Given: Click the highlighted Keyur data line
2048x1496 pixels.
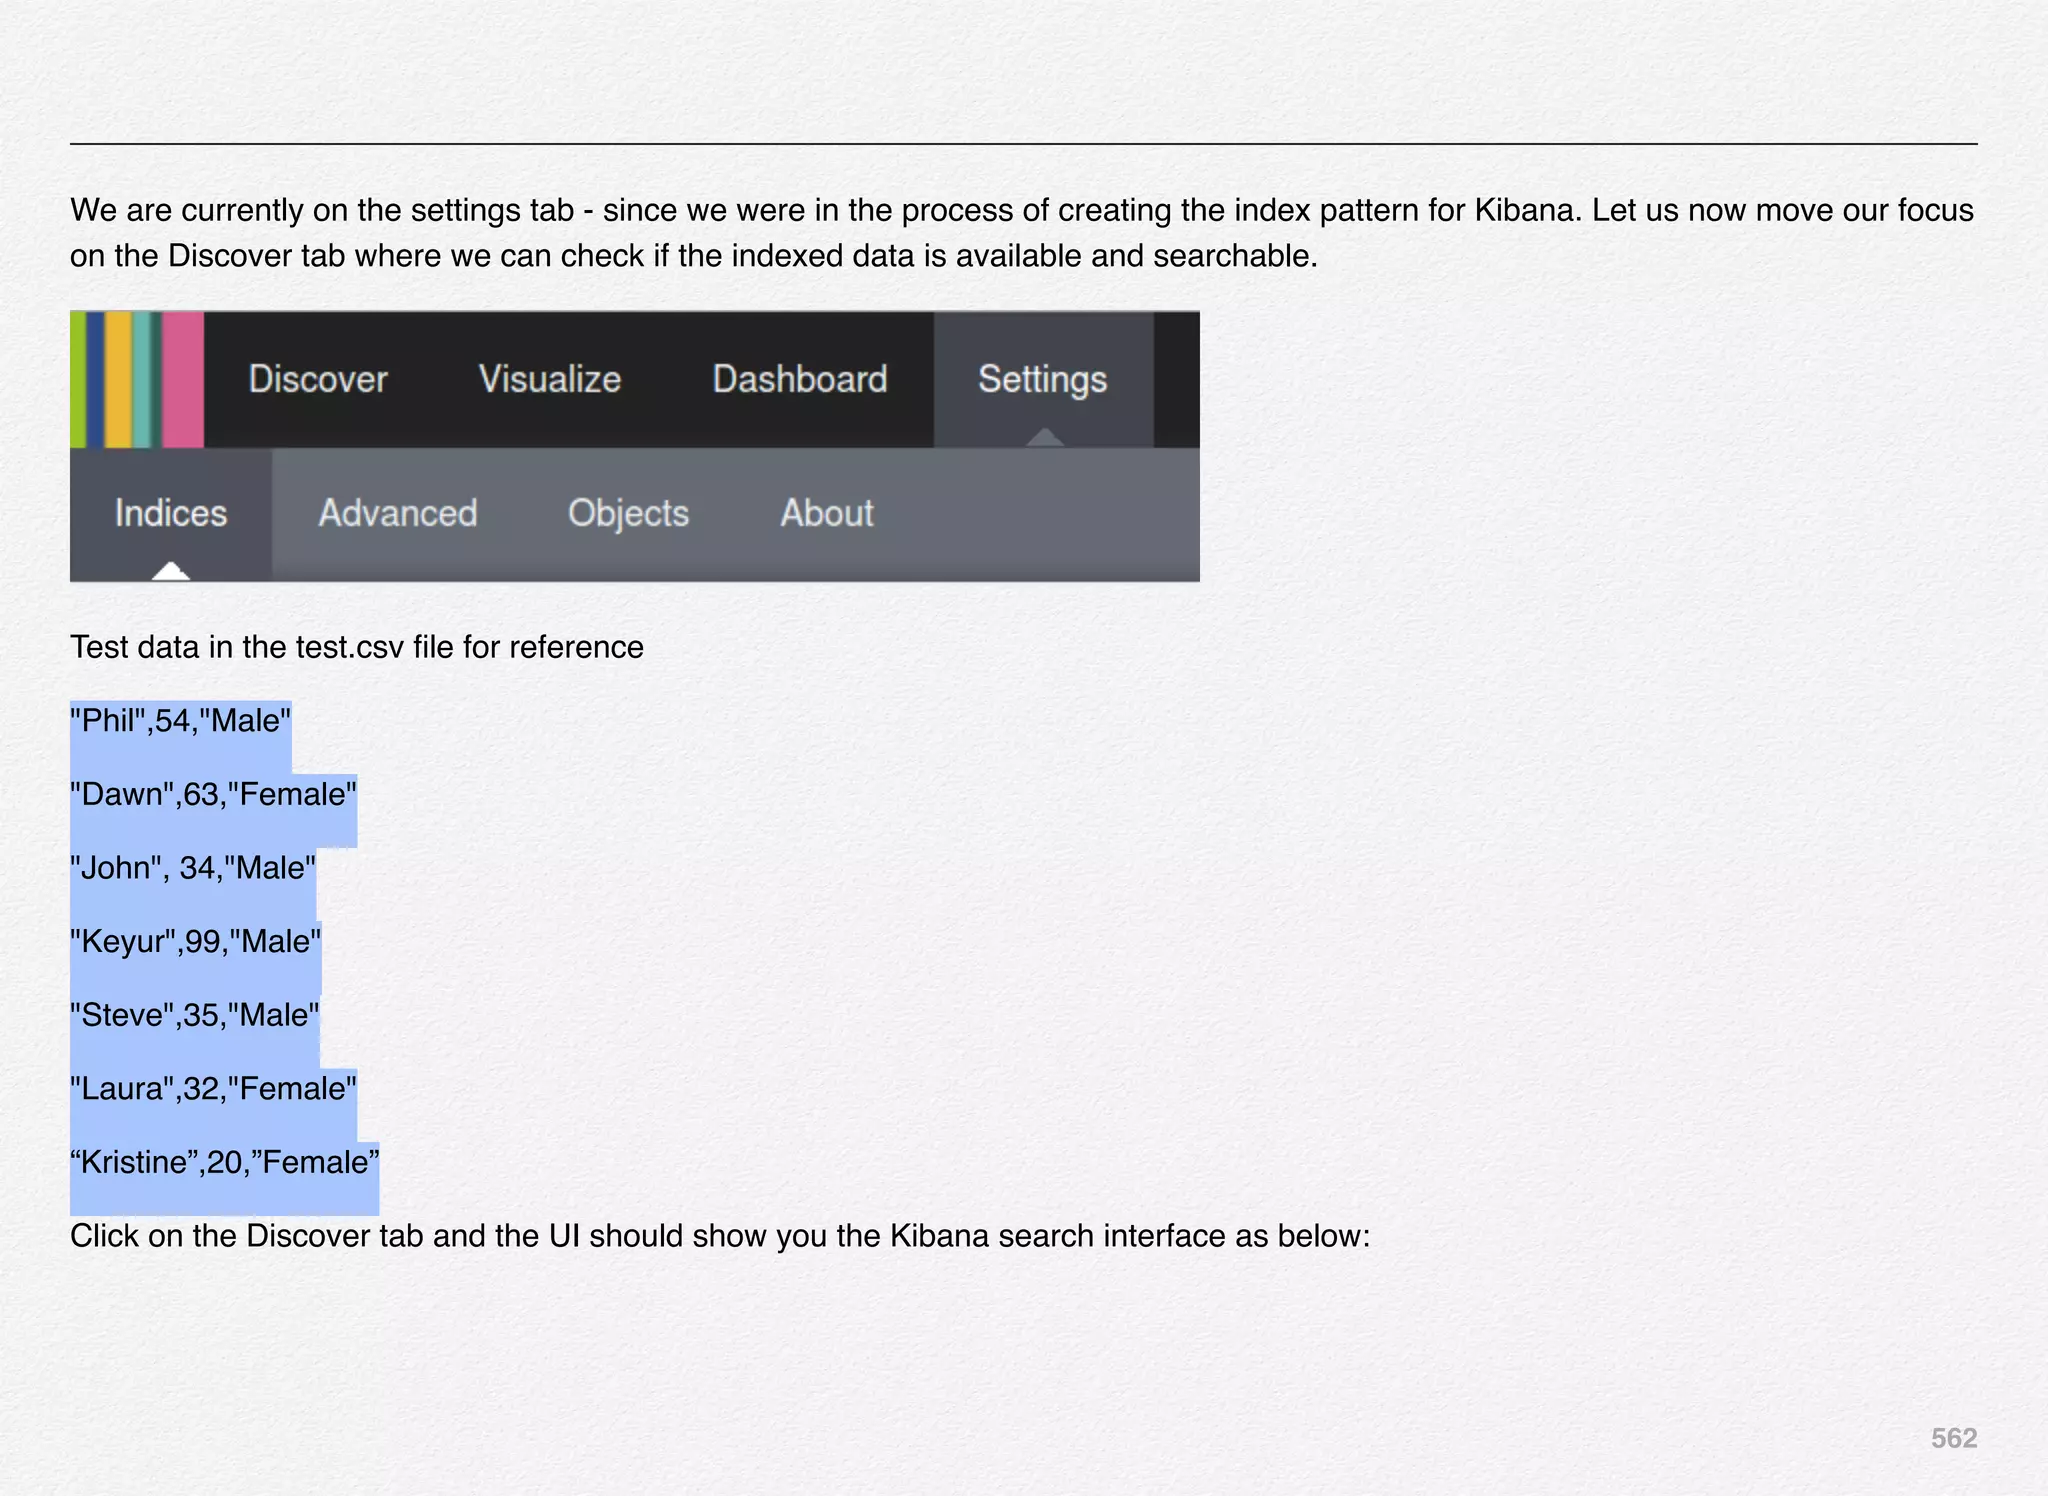Looking at the screenshot, I should [x=196, y=942].
